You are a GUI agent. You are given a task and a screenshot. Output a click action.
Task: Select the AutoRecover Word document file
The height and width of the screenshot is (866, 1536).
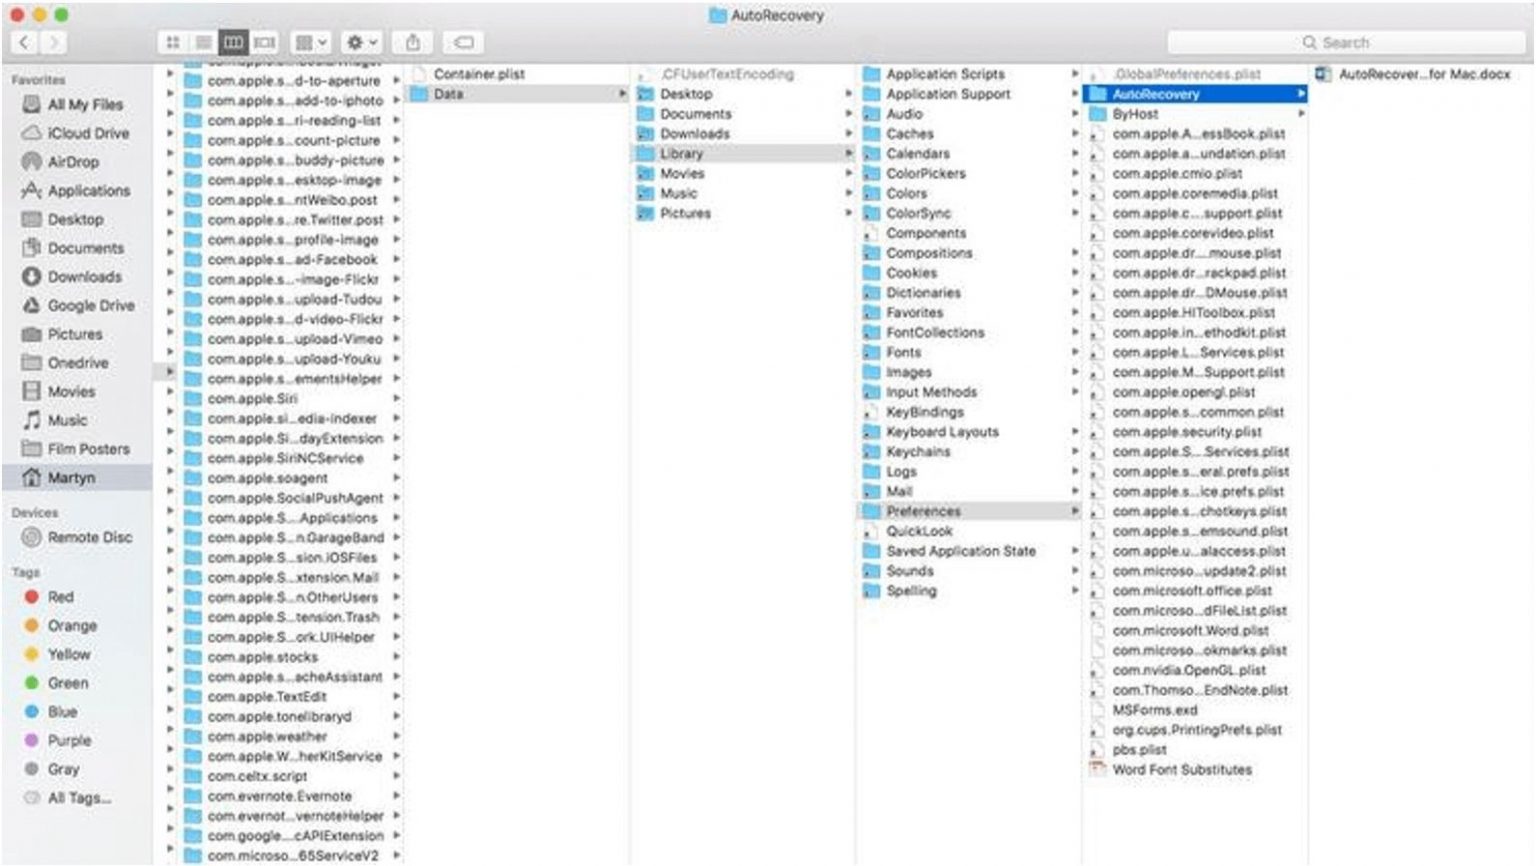(x=1423, y=74)
